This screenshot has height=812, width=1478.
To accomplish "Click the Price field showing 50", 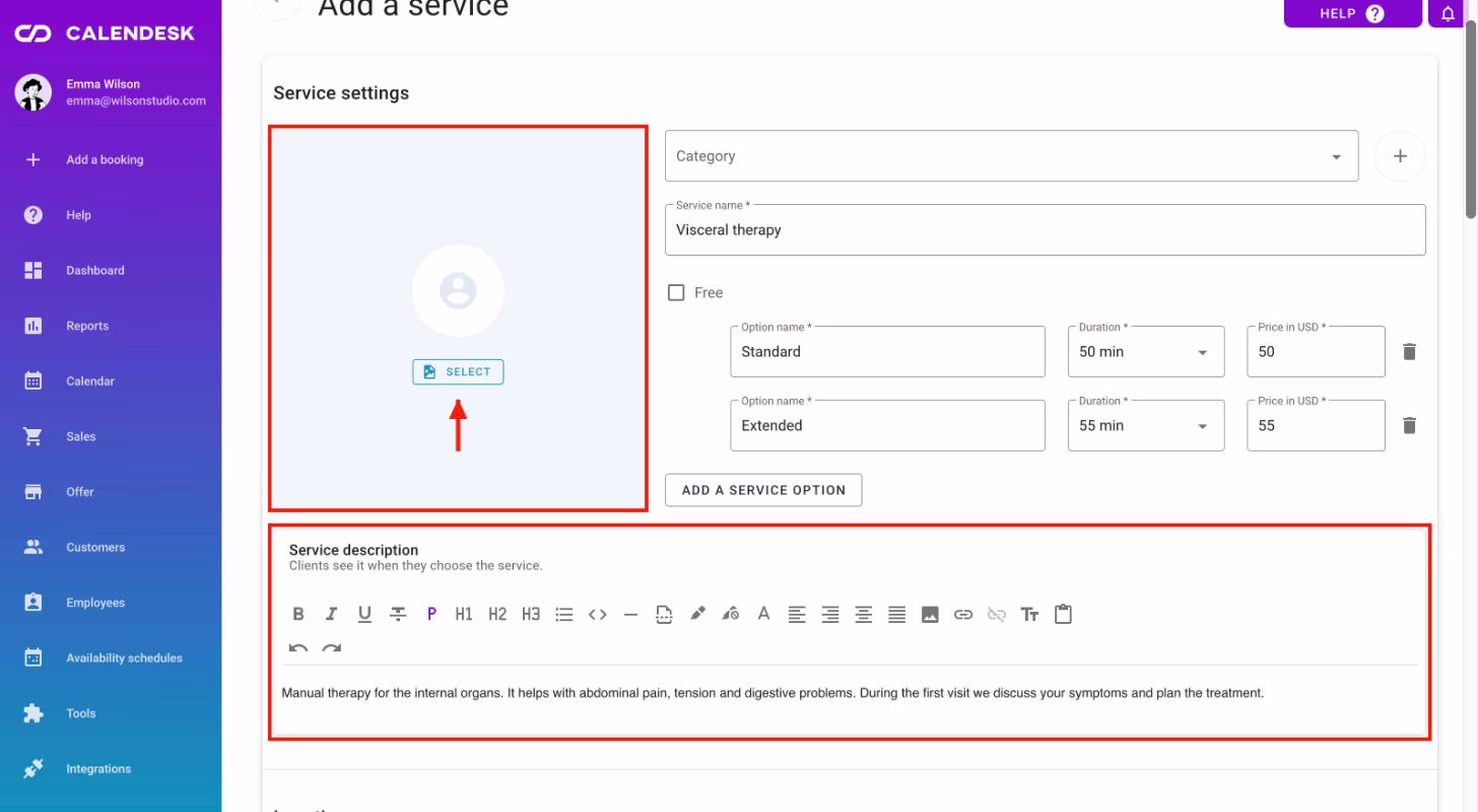I will [1316, 352].
